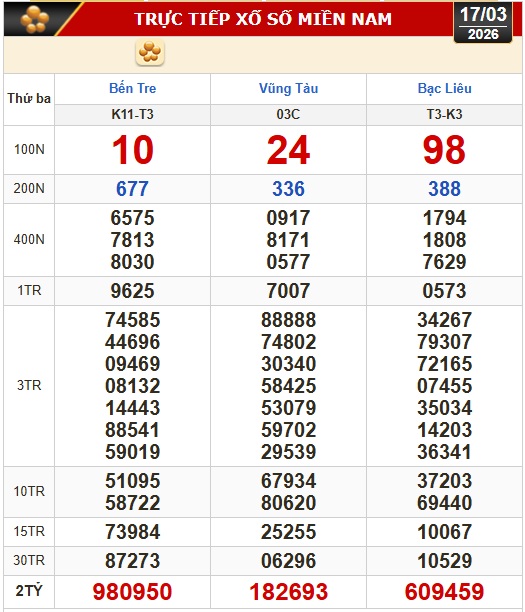This screenshot has width=525, height=612.
Task: Click the 10TR prize label
Action: click(x=29, y=491)
